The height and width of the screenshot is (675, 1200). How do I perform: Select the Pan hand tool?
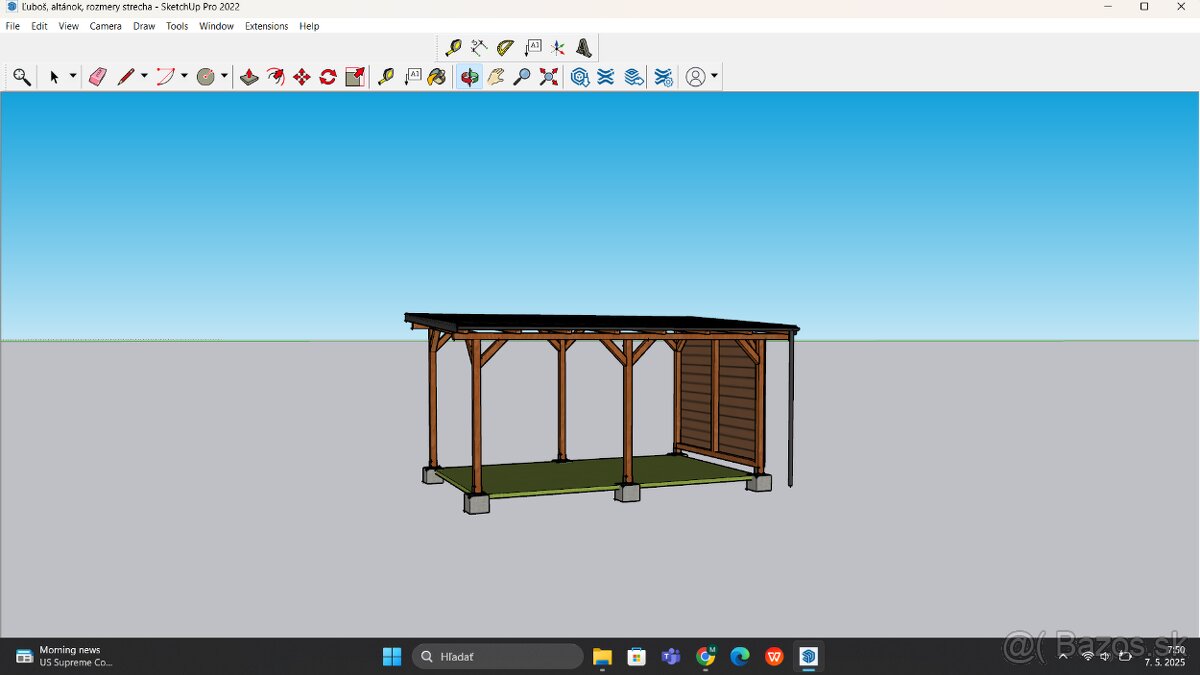click(495, 77)
